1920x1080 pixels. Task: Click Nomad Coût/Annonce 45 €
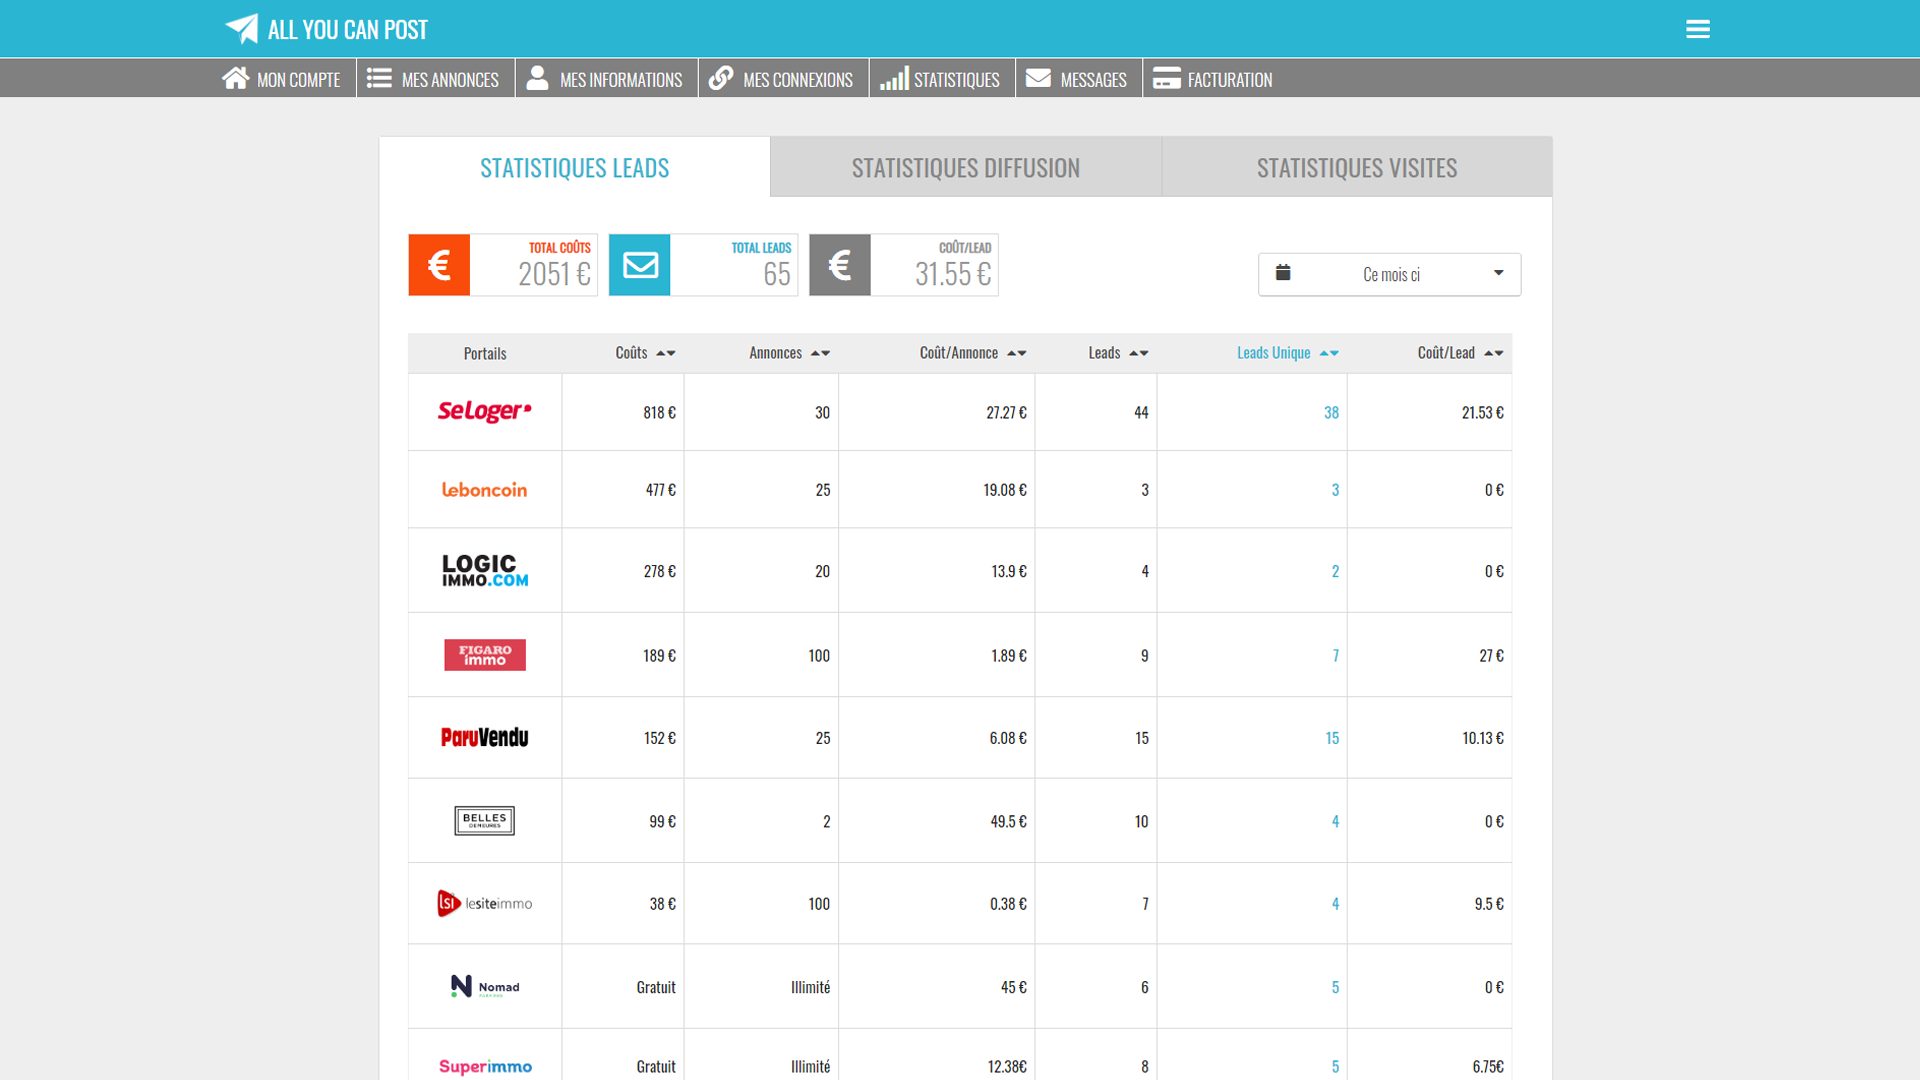pyautogui.click(x=1014, y=987)
